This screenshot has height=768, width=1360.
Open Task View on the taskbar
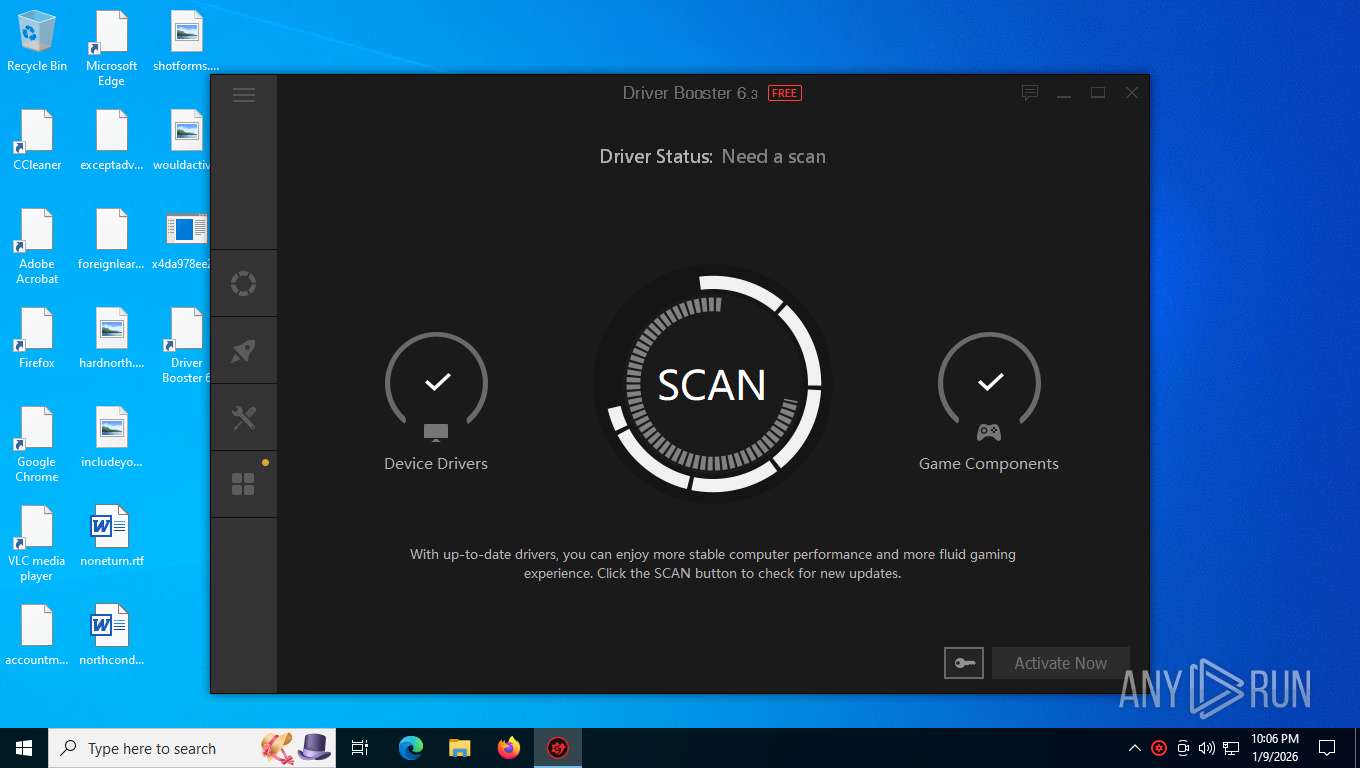[360, 748]
